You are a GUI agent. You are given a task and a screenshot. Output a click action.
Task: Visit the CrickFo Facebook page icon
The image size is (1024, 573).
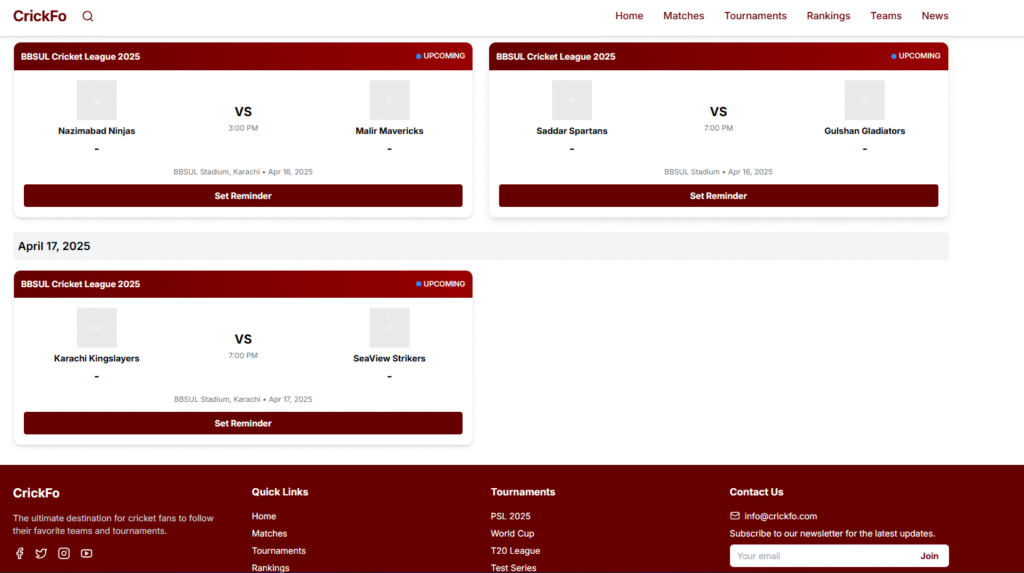click(19, 553)
